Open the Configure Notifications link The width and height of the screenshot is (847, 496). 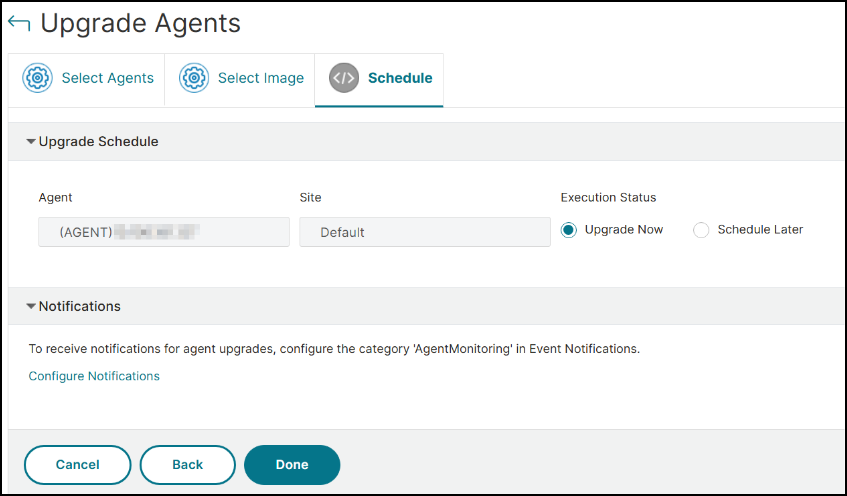pos(94,376)
